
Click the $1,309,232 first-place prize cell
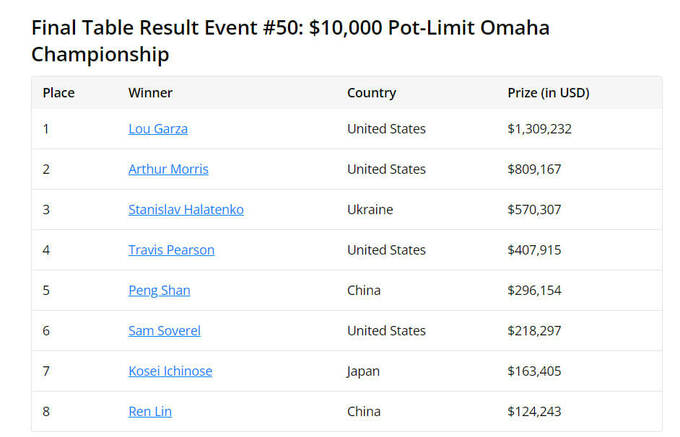[539, 129]
